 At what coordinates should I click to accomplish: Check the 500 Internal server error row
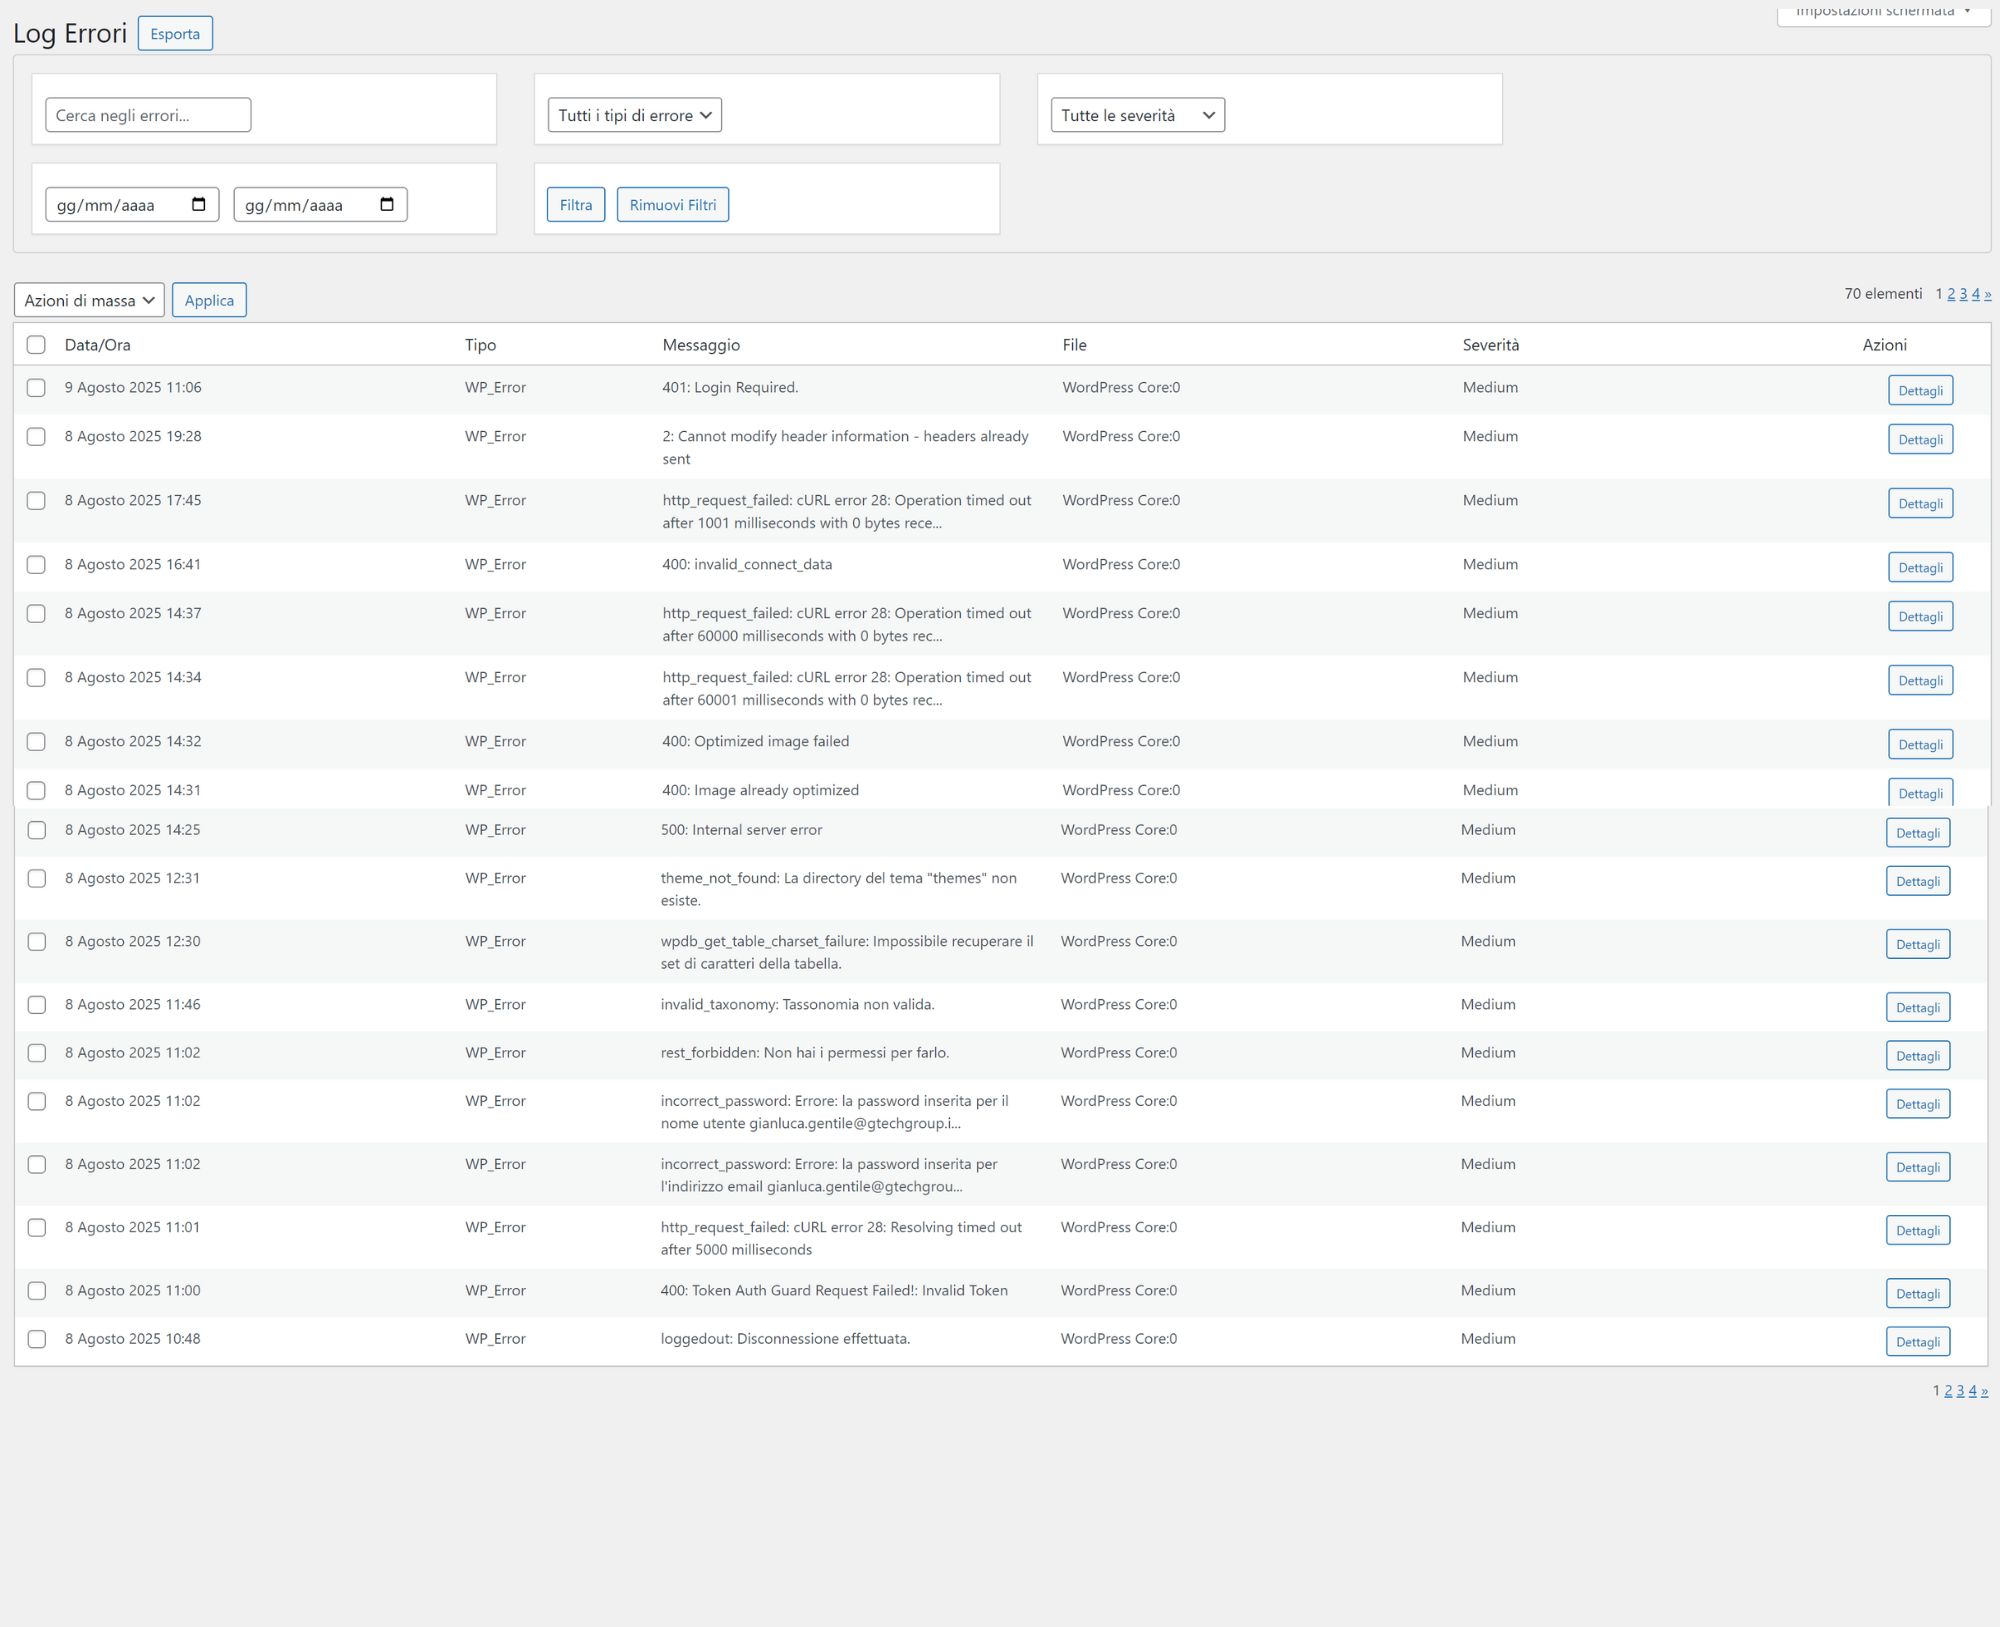coord(37,830)
